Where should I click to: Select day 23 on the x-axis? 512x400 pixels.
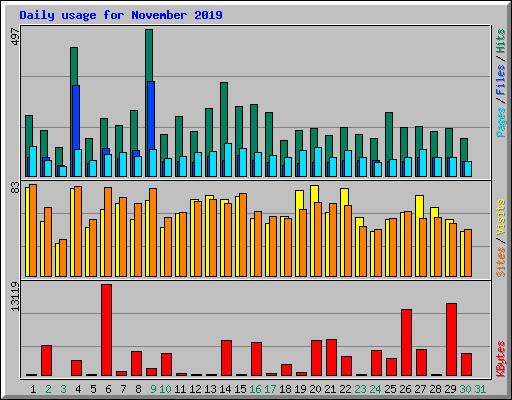tap(360, 389)
